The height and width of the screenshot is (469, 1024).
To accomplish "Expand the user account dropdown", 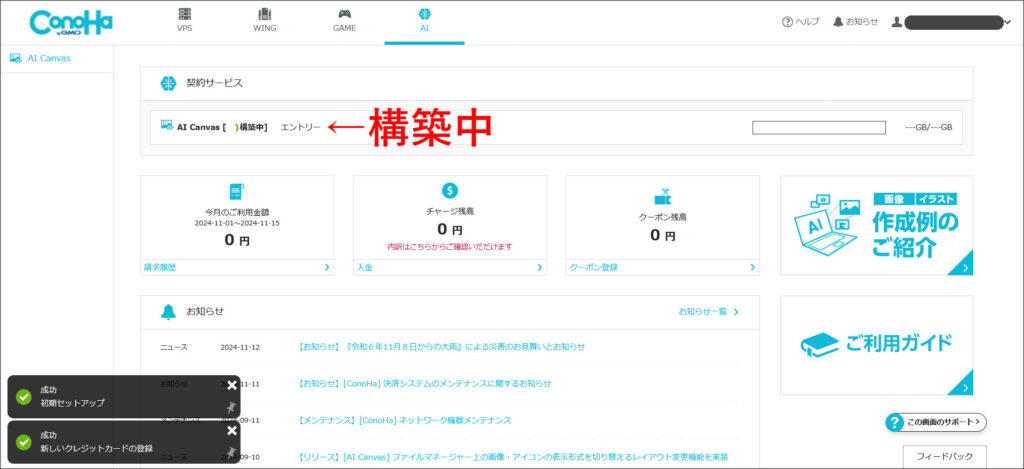I will [x=951, y=22].
